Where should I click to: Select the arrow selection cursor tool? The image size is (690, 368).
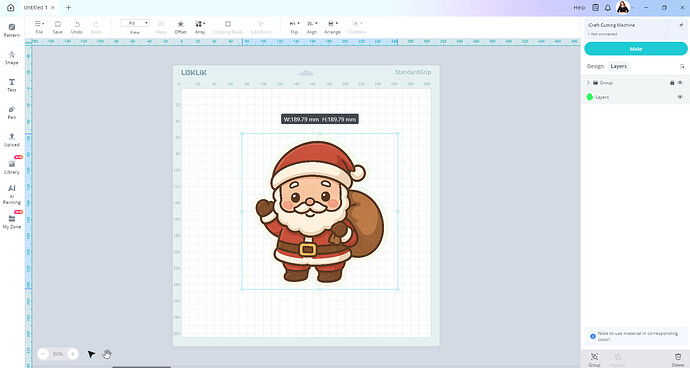[91, 354]
